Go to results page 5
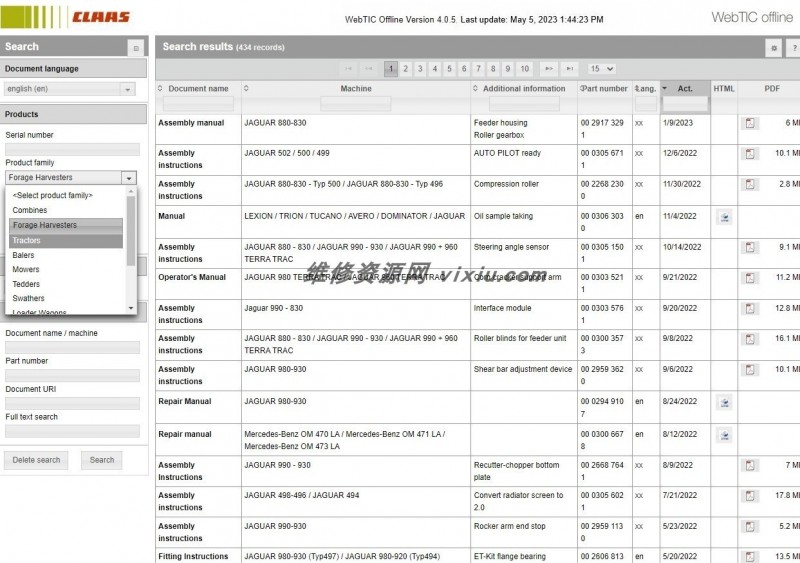The height and width of the screenshot is (563, 800). pos(450,69)
